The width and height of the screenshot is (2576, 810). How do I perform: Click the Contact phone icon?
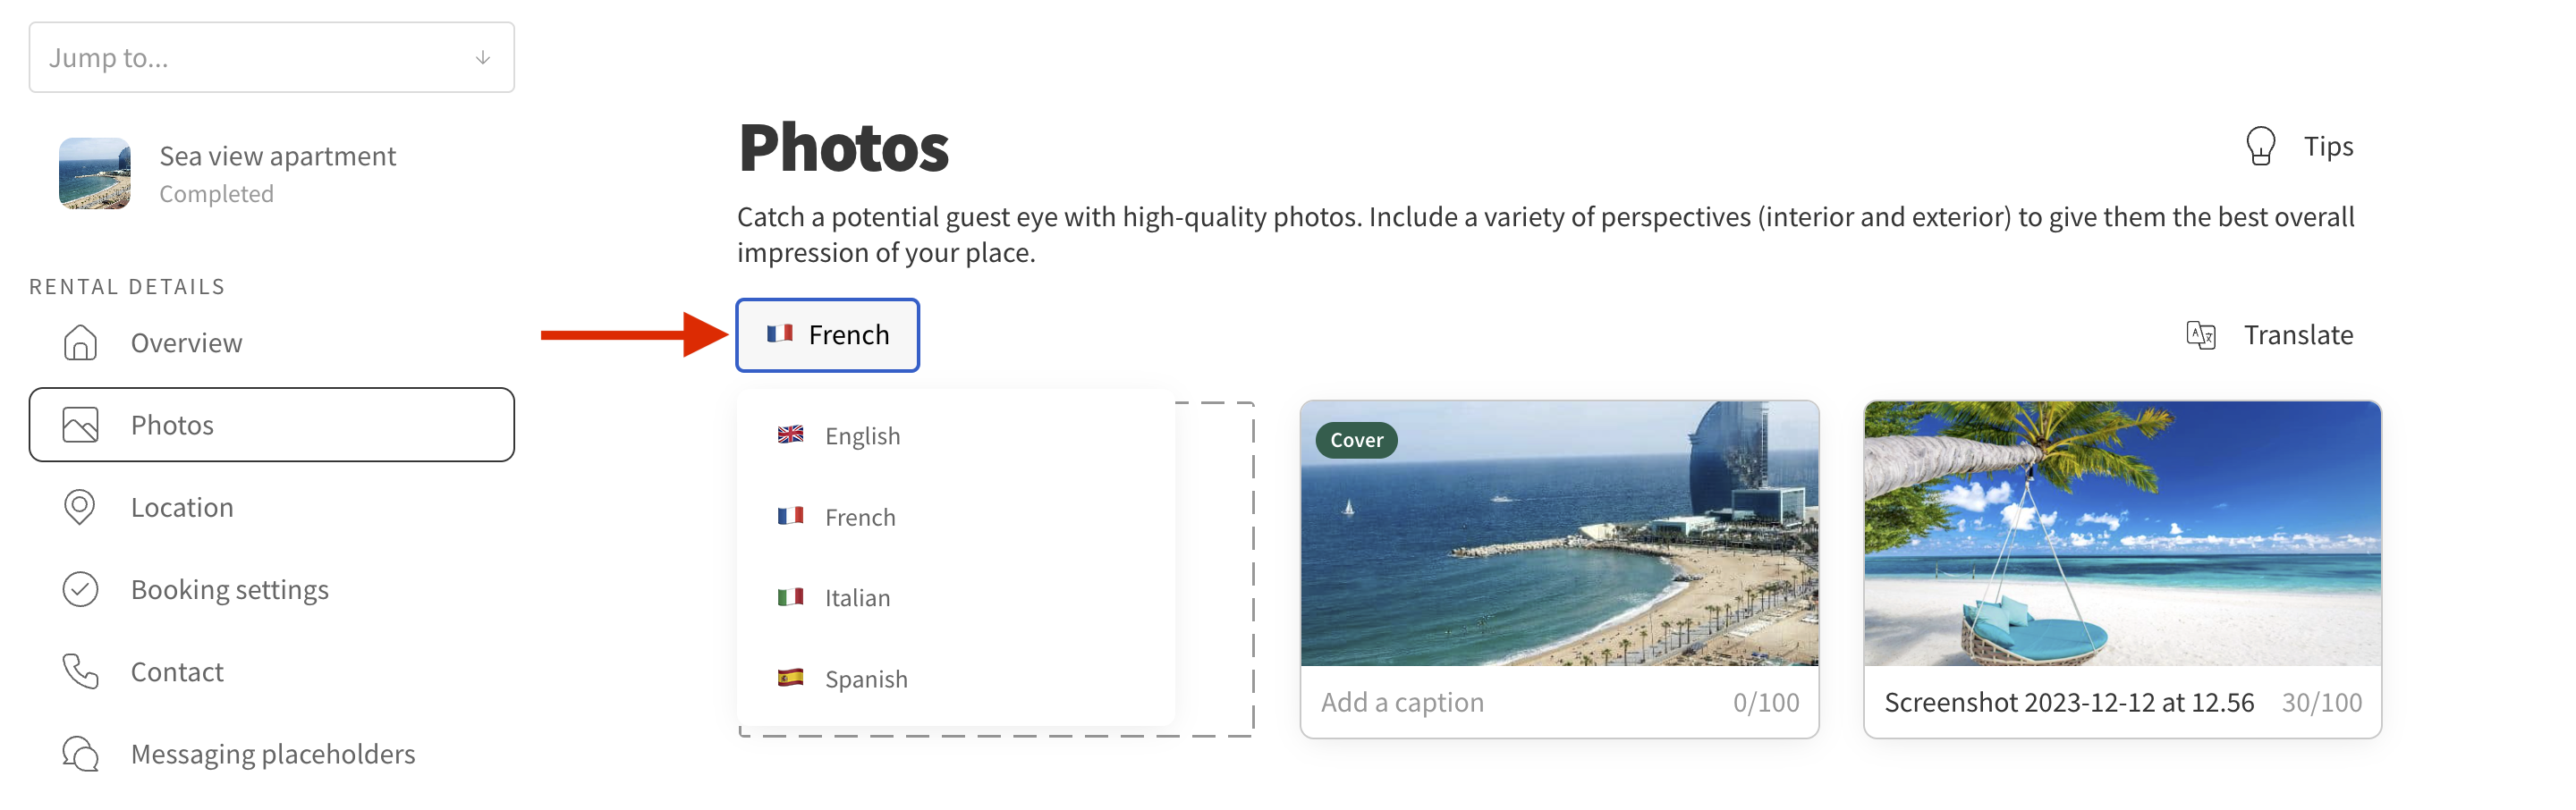click(80, 672)
